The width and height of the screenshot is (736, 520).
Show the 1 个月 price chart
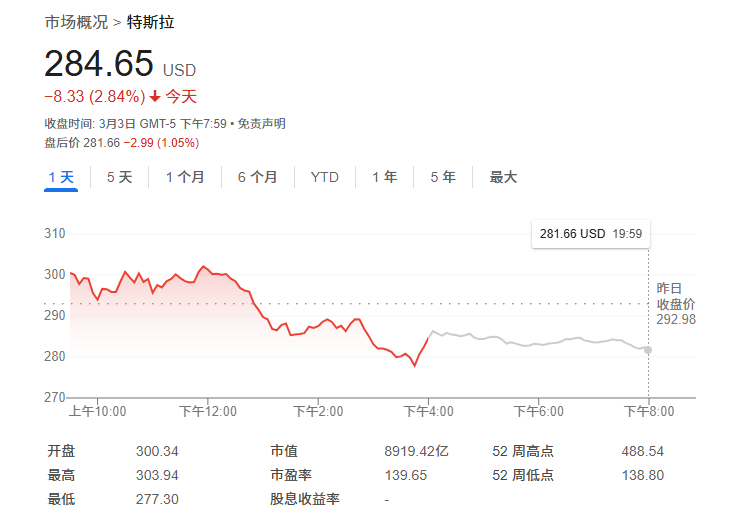click(x=185, y=177)
